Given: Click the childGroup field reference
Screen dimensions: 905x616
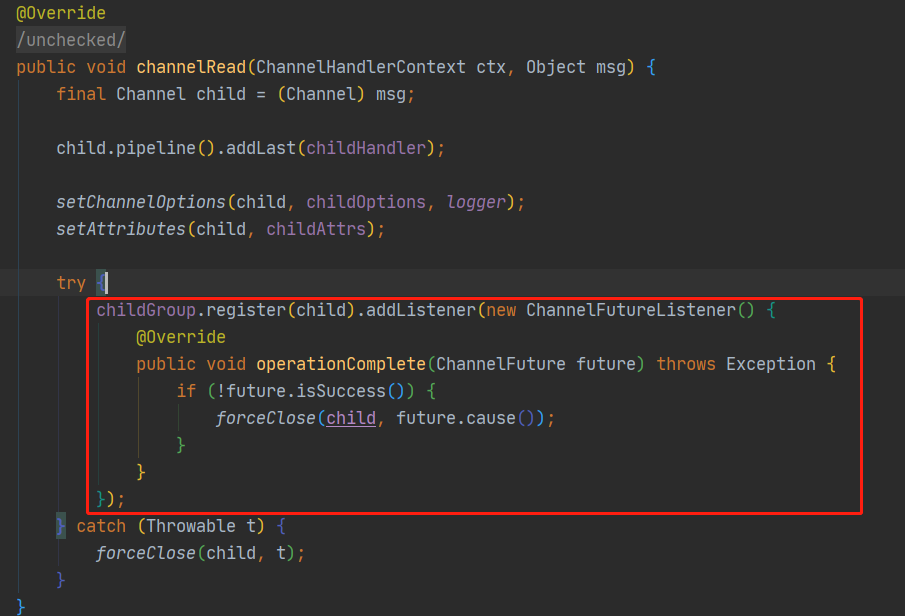Looking at the screenshot, I should point(146,310).
